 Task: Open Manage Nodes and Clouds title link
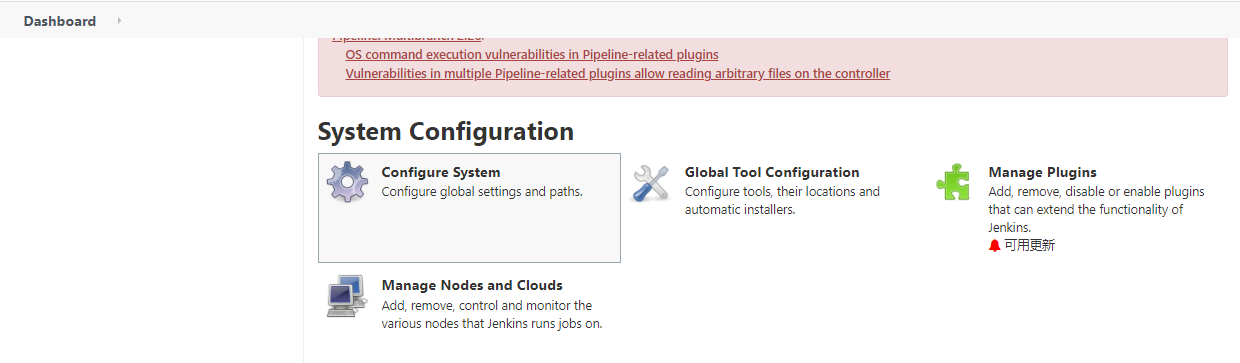tap(472, 285)
